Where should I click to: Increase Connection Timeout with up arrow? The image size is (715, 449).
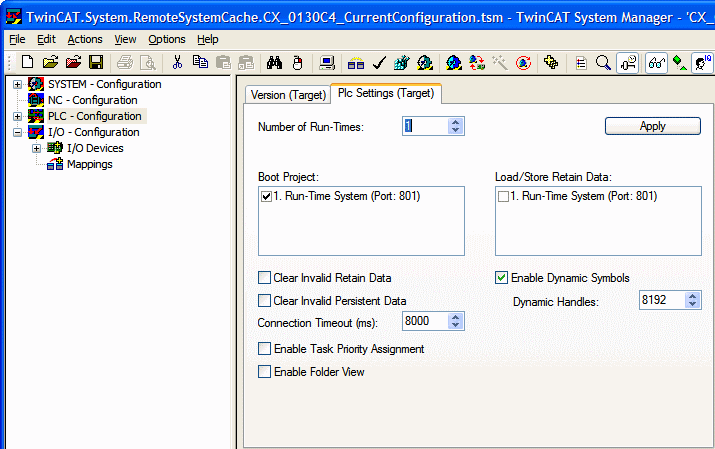pyautogui.click(x=455, y=317)
